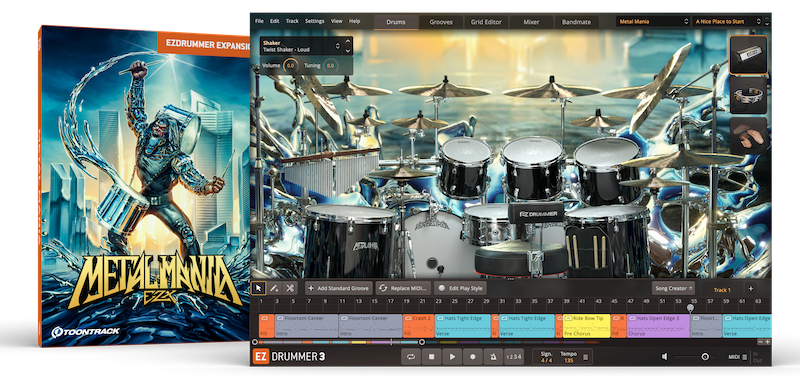
Task: Select the Hats Open Edge 3 Chorus block
Action: pos(659,326)
